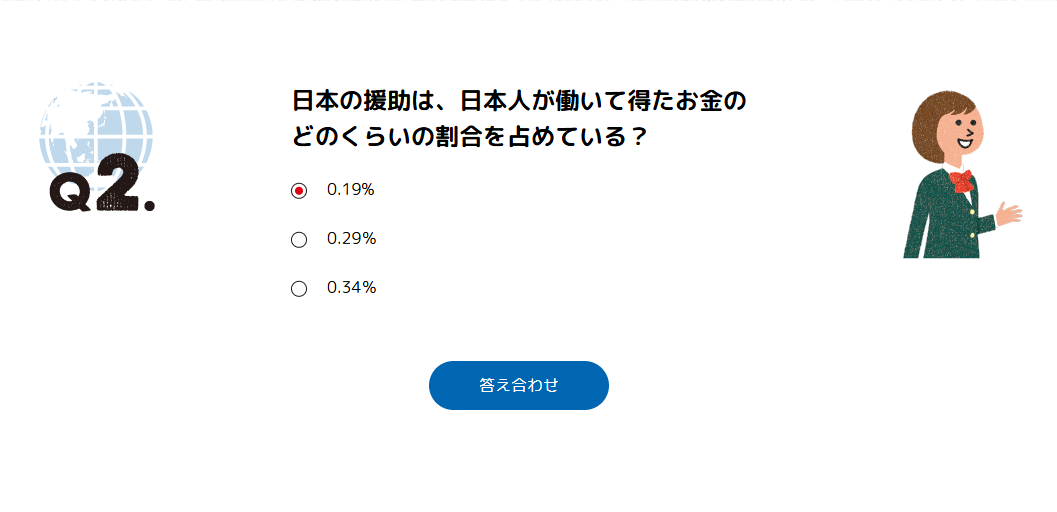Click the period after Q2
1057x512 pixels.
(150, 206)
